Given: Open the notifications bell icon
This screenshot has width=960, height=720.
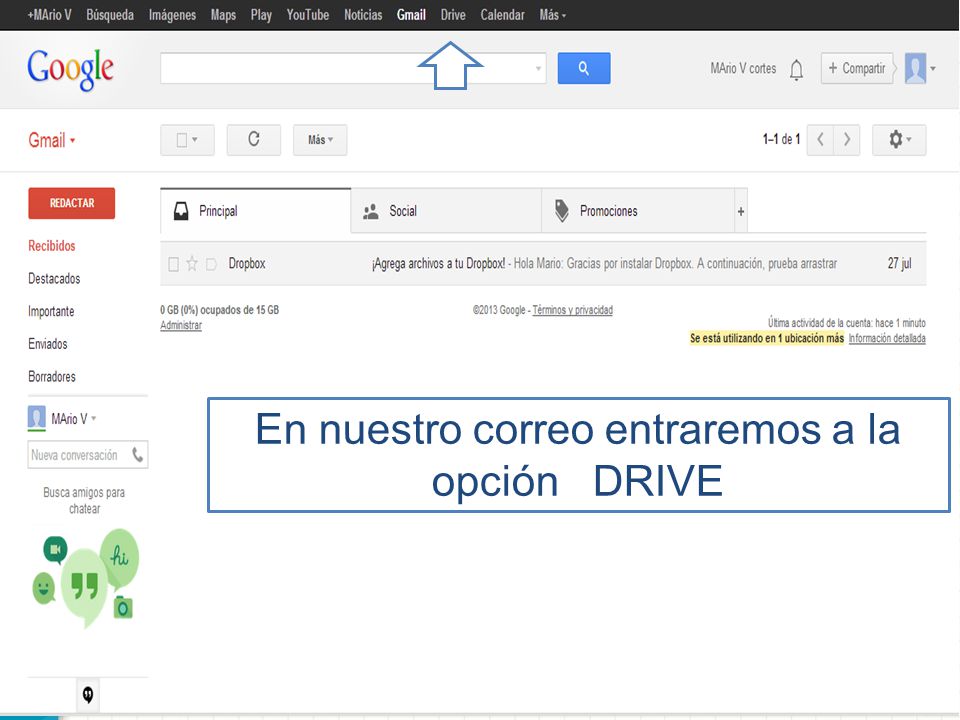Looking at the screenshot, I should tap(796, 69).
